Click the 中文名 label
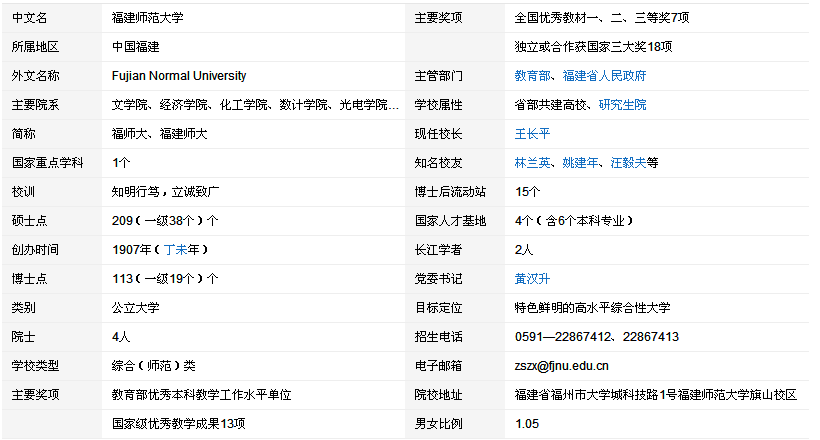Screen dimensions: 820x440 (x=30, y=18)
